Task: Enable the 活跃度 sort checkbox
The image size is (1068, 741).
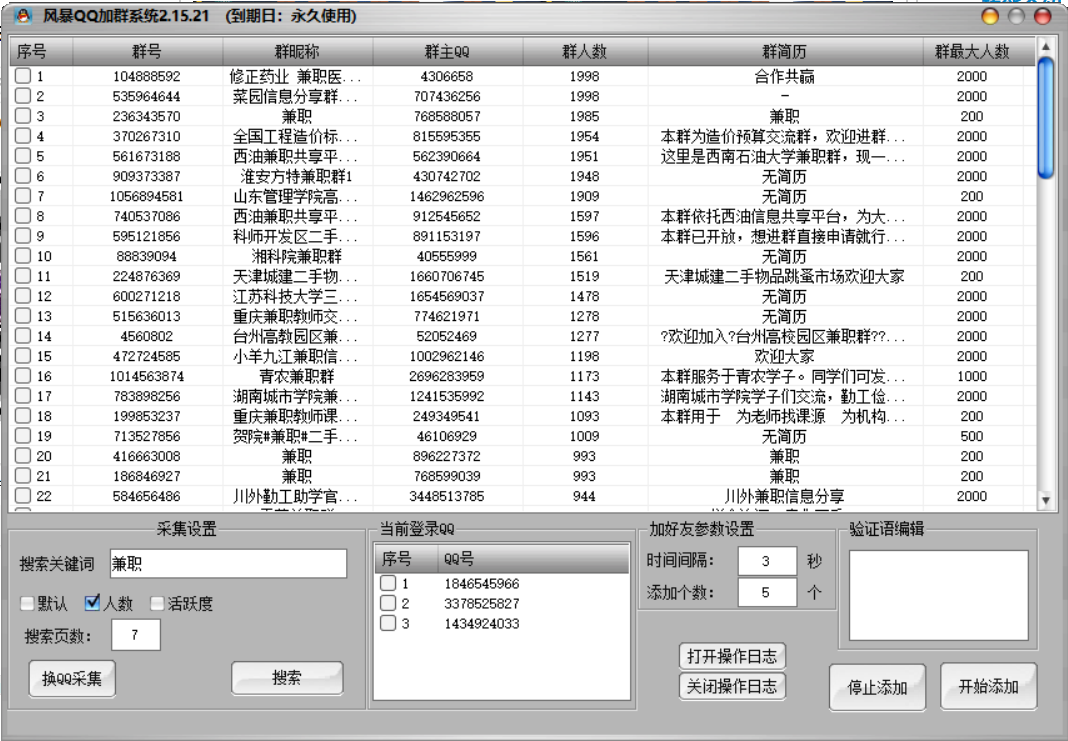Action: point(157,603)
